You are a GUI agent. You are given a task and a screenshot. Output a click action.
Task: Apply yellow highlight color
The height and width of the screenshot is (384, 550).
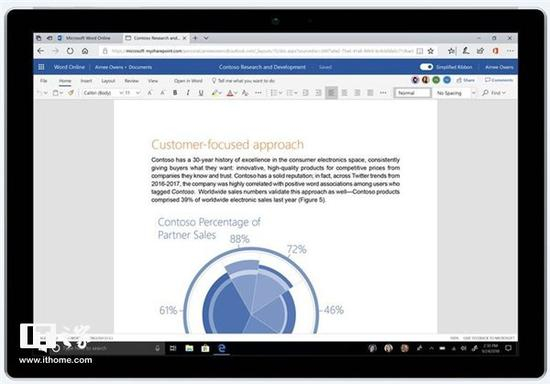[214, 93]
